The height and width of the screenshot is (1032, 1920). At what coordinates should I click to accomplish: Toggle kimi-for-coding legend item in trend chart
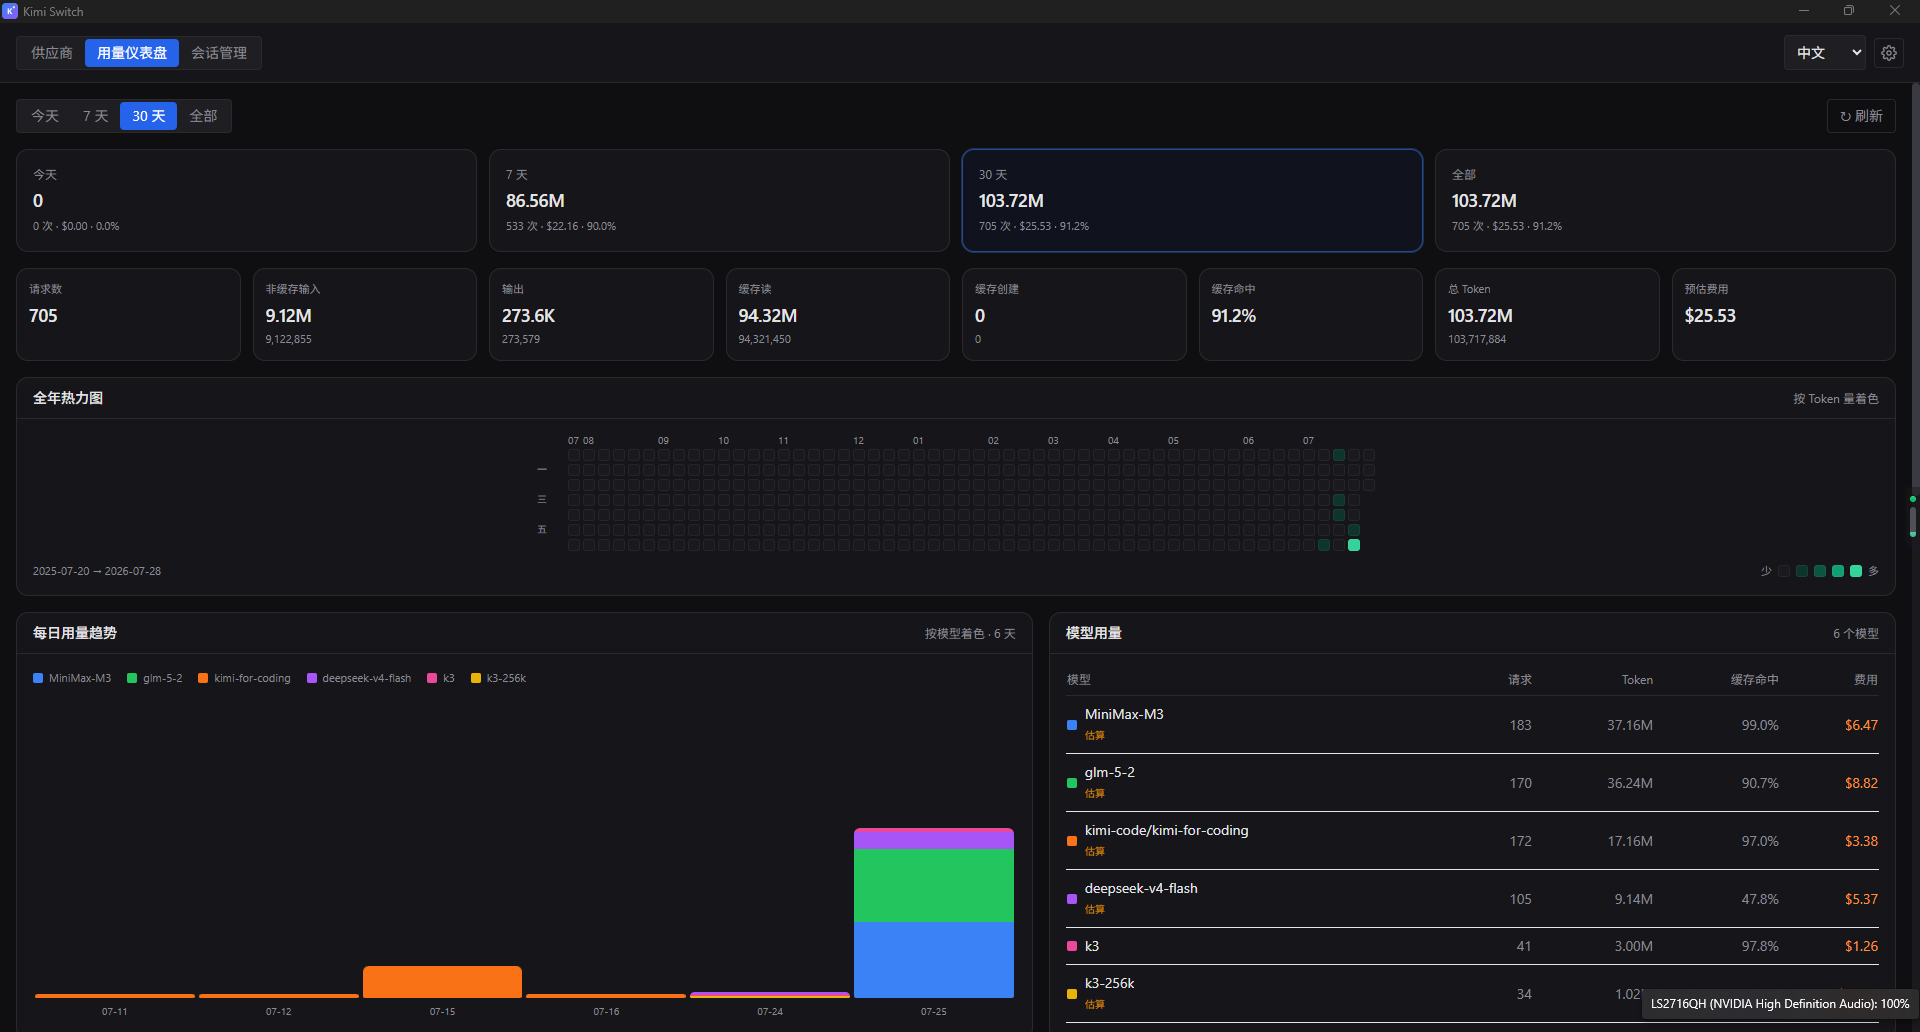click(244, 678)
